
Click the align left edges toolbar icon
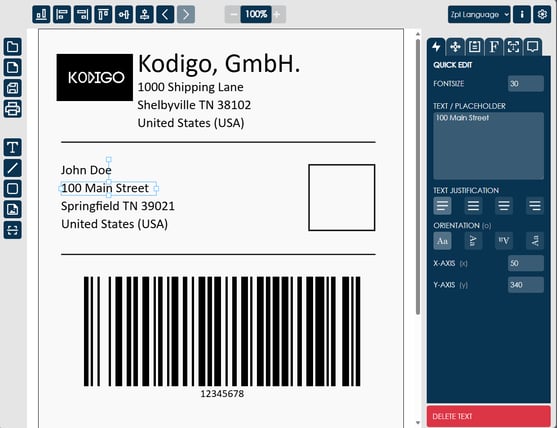[x=62, y=15]
